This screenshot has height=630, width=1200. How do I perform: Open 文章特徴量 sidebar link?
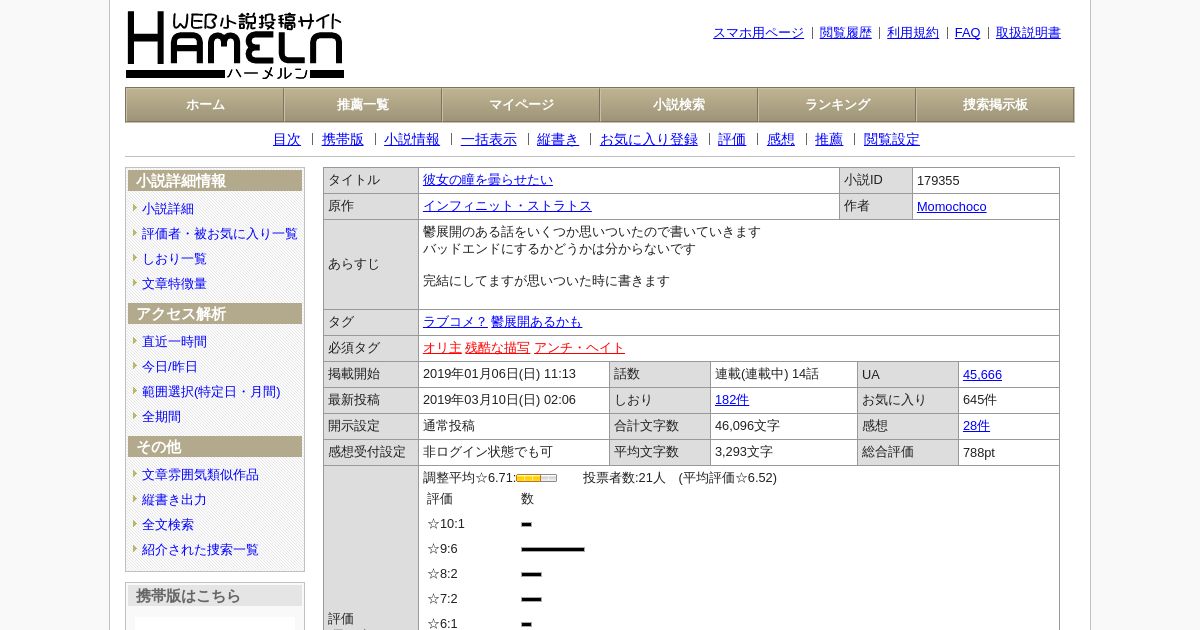pos(174,284)
